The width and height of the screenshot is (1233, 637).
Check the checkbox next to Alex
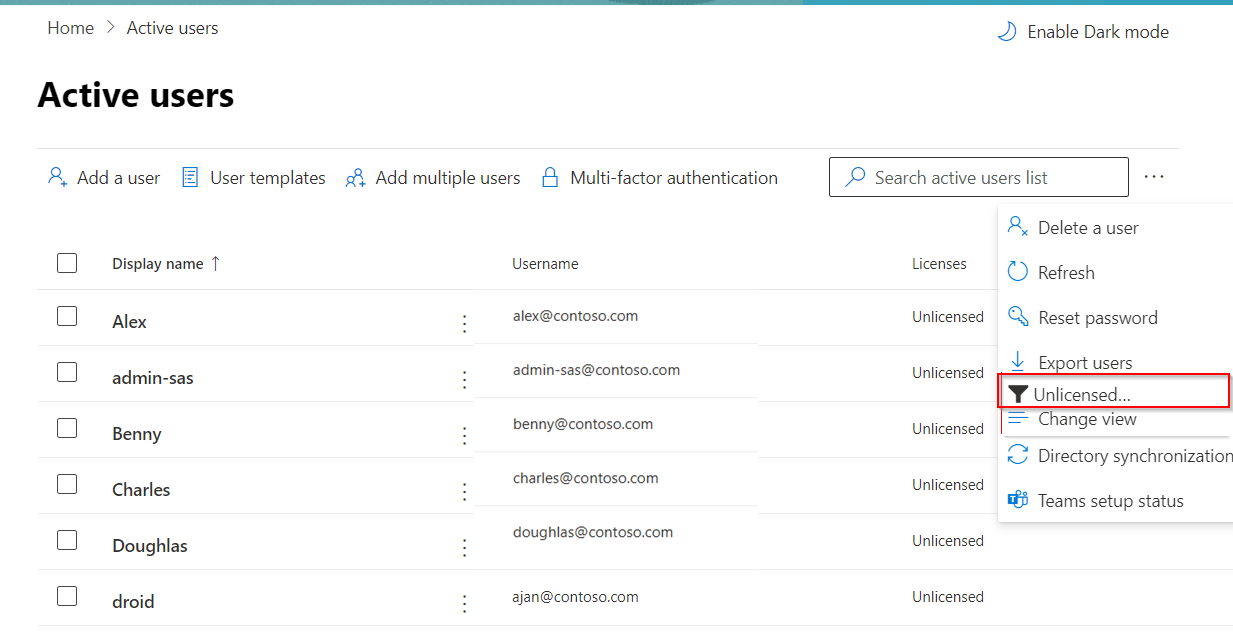pos(67,315)
